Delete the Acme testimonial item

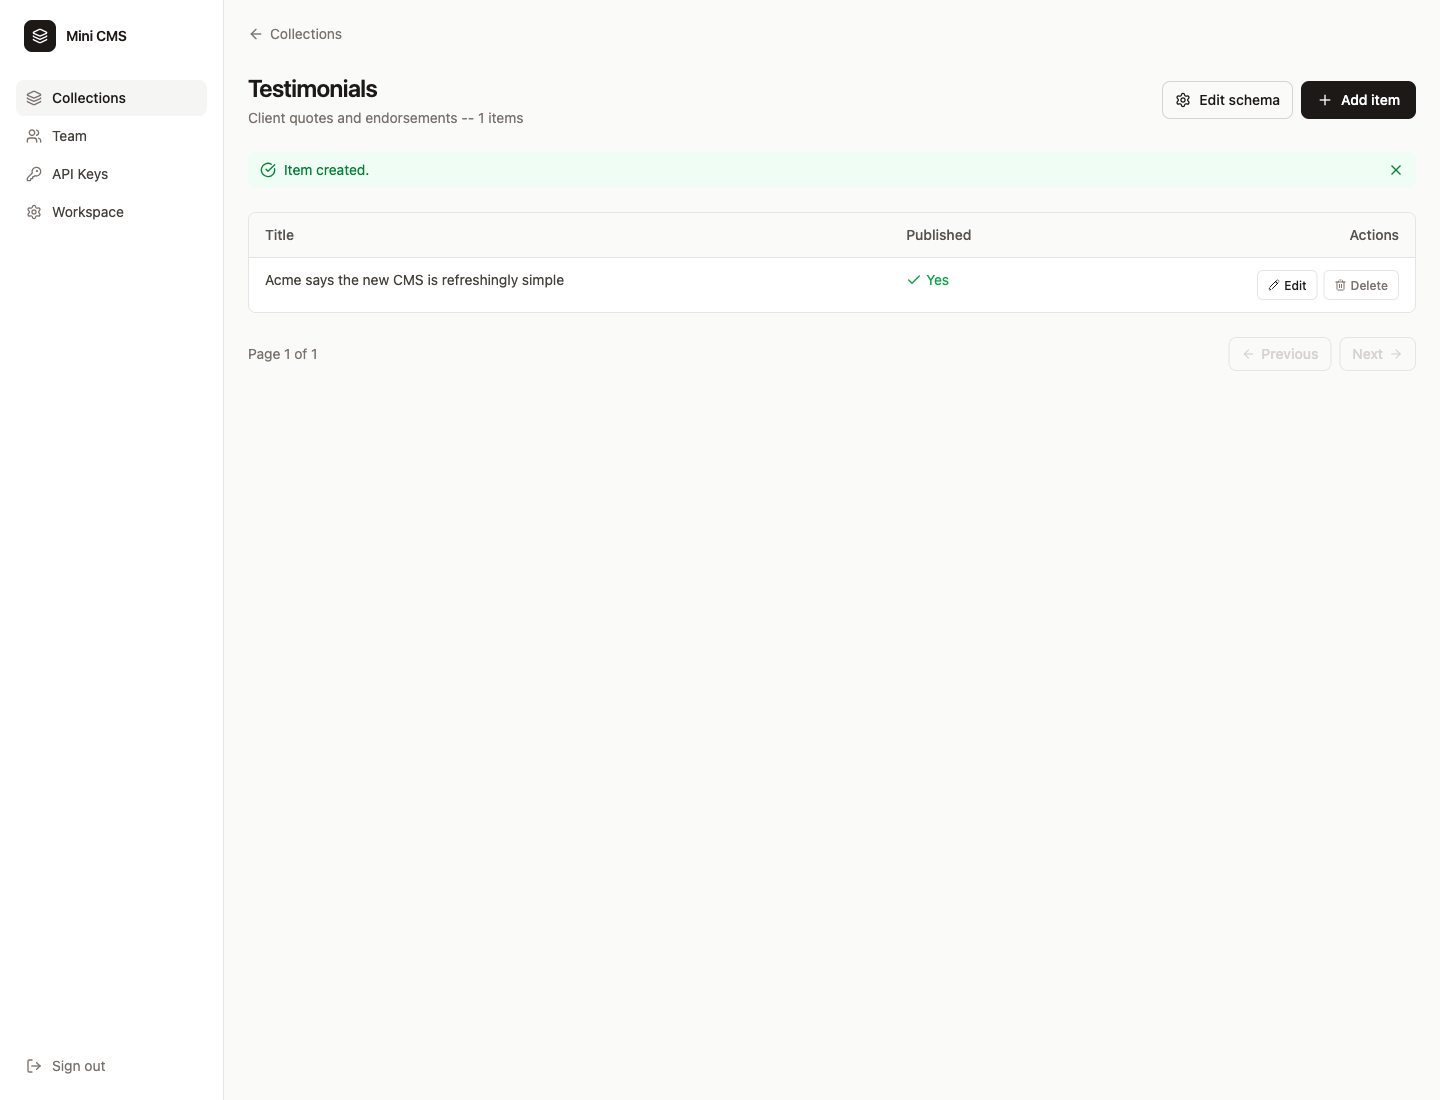1361,285
